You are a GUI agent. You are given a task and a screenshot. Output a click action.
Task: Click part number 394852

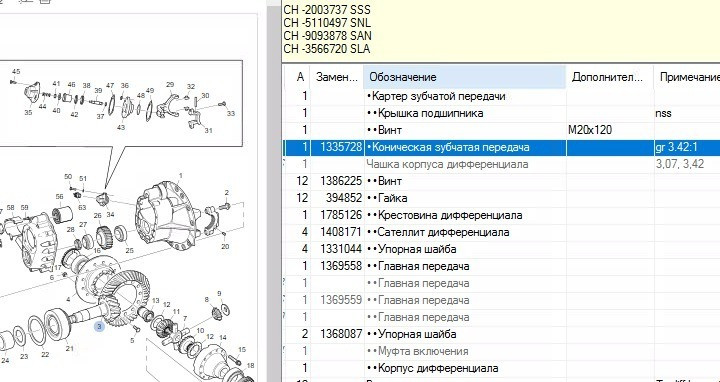point(344,198)
